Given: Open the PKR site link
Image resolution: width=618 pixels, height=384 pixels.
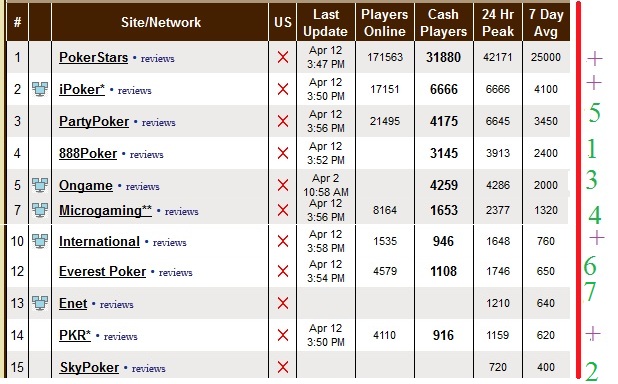Looking at the screenshot, I should [75, 335].
